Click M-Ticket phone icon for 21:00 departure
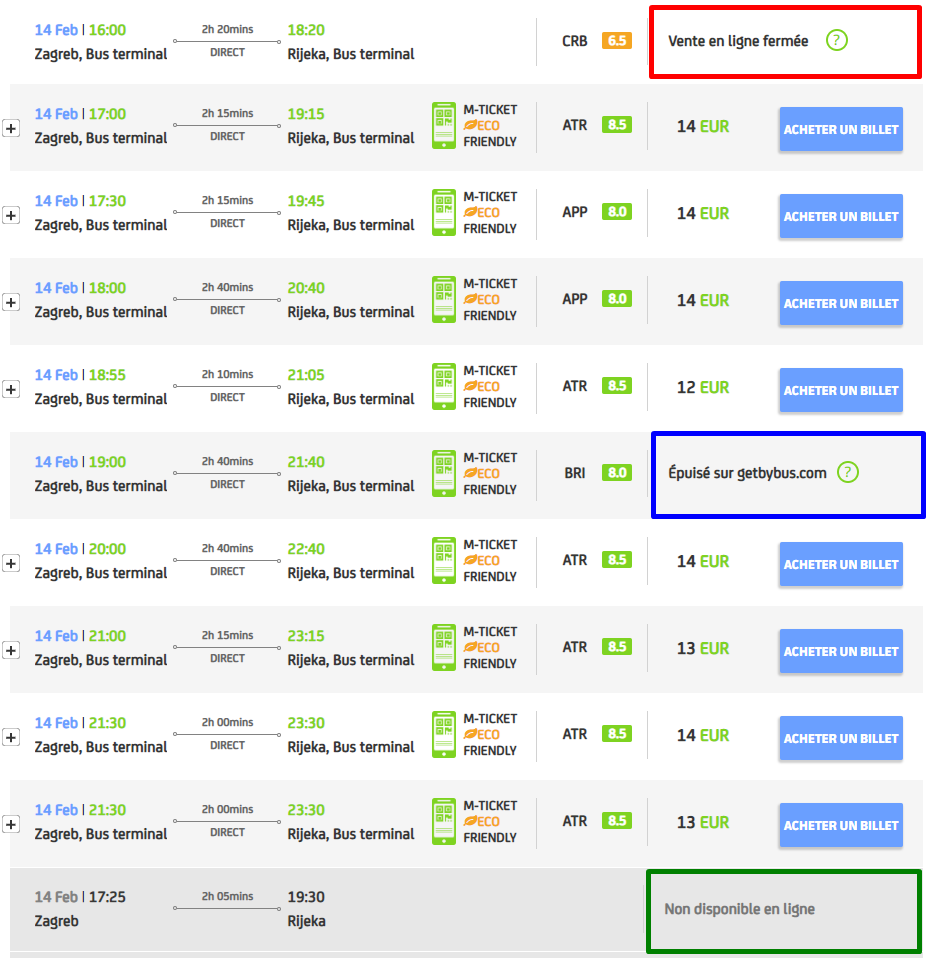The image size is (926, 958). click(443, 647)
